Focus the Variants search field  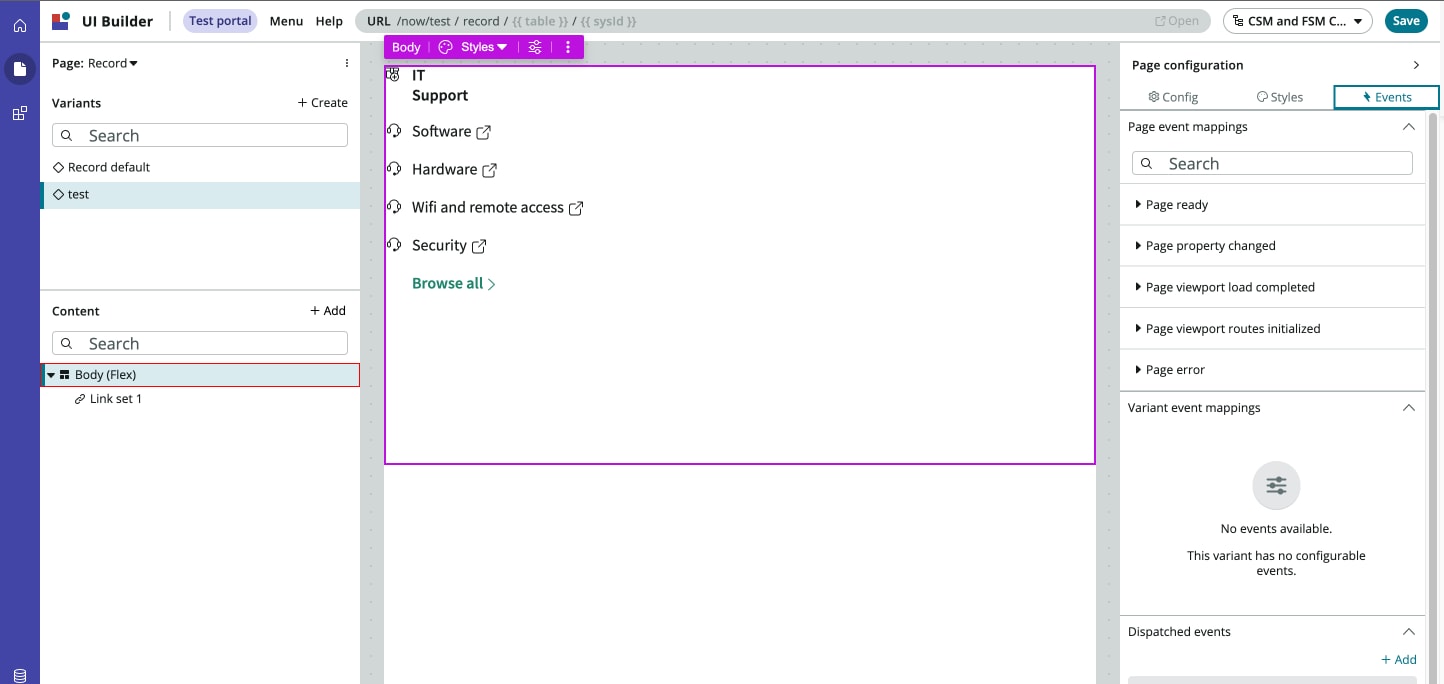200,135
